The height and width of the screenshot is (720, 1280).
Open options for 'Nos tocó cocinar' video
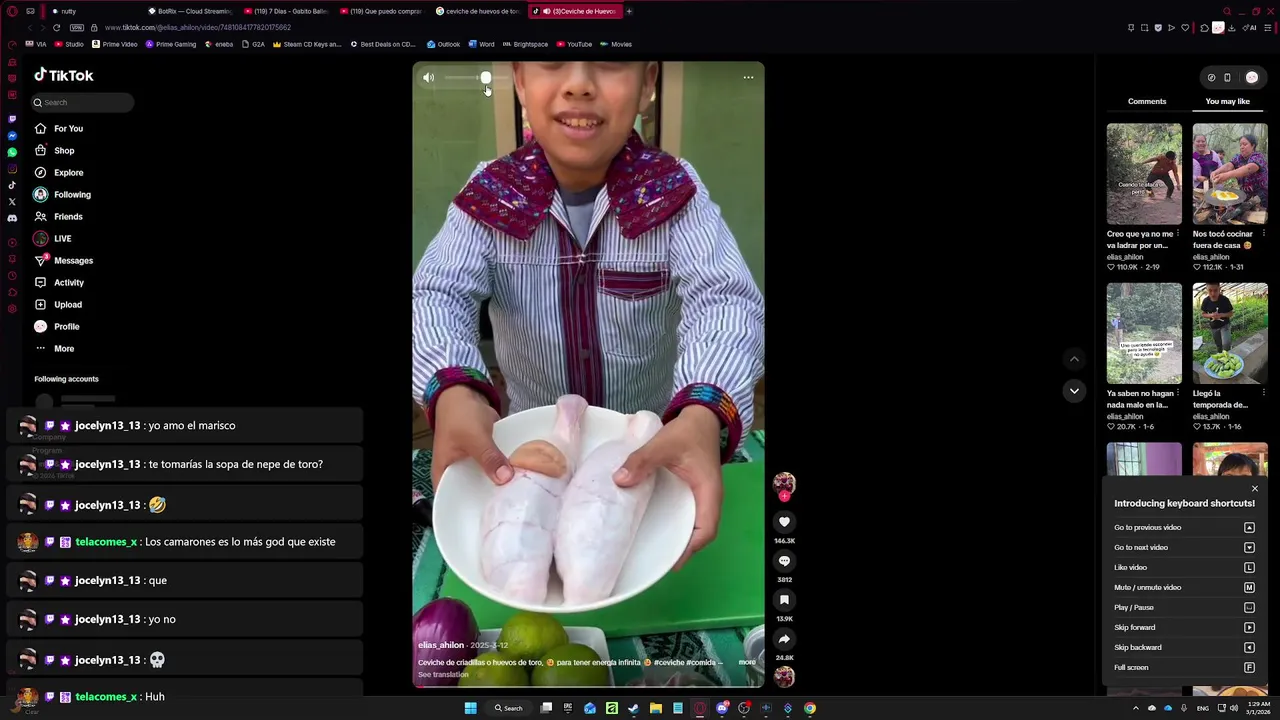(x=1264, y=234)
